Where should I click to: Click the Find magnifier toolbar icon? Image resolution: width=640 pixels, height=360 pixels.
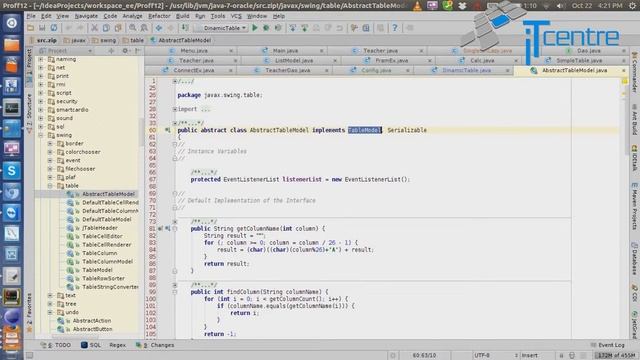coord(133,28)
